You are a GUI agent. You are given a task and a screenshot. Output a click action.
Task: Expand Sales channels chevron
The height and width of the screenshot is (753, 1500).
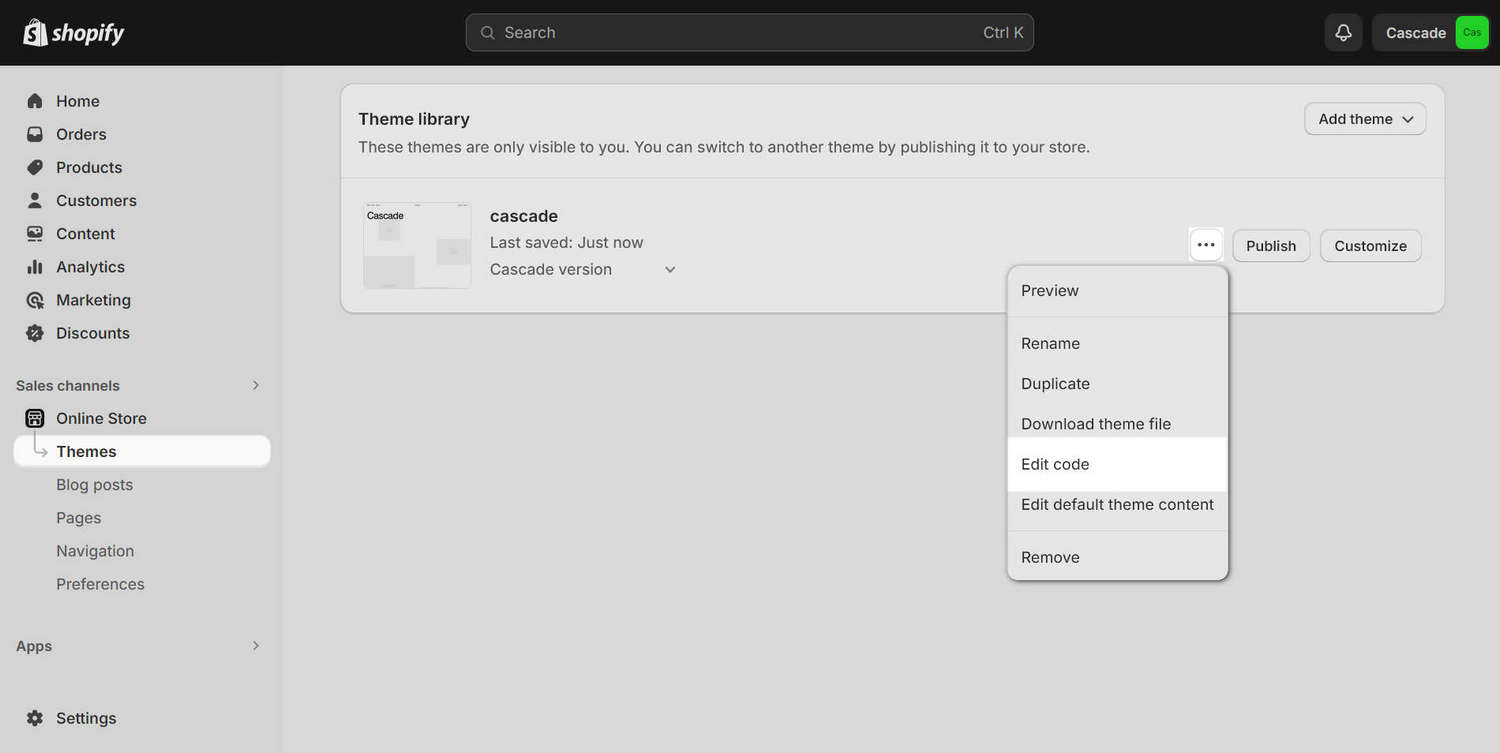(256, 385)
